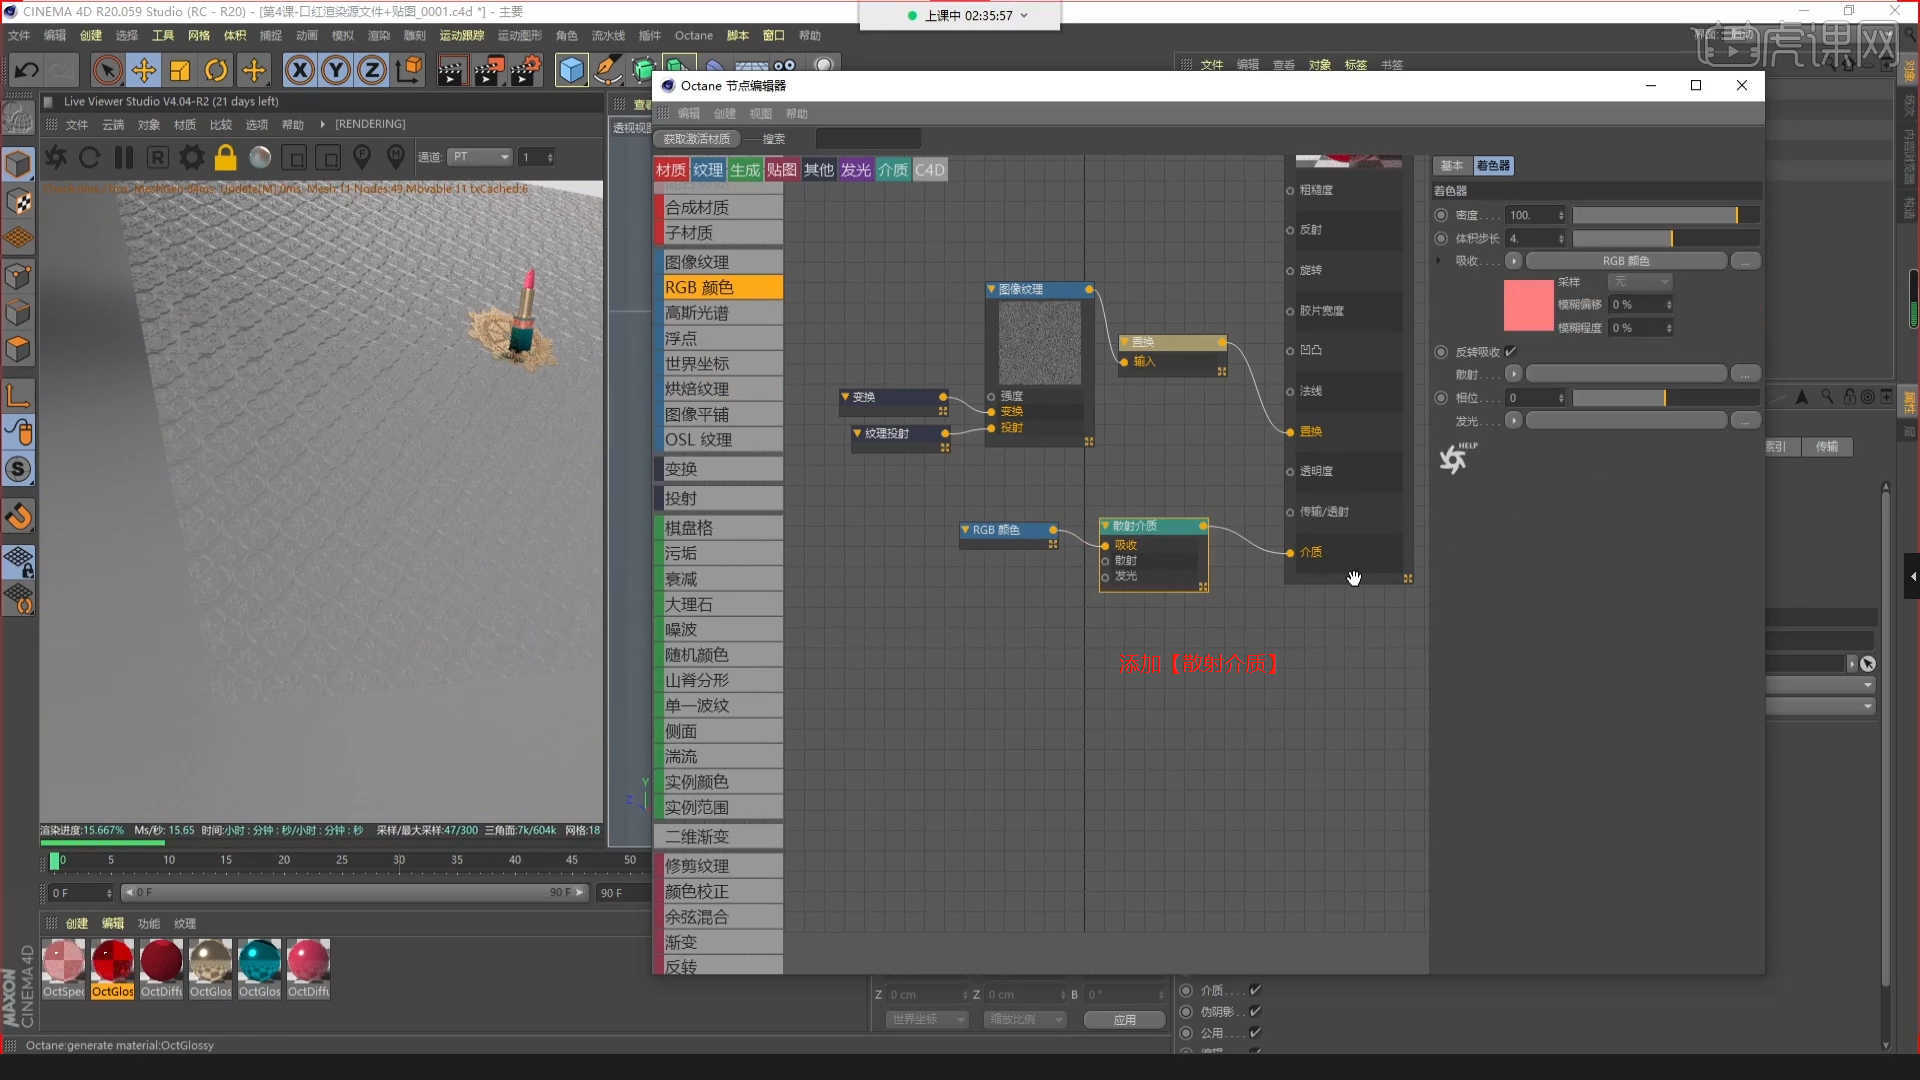Viewport: 1920px width, 1080px height.
Task: Click the RGB 颜色 button in 吸收 row
Action: pyautogui.click(x=1626, y=261)
